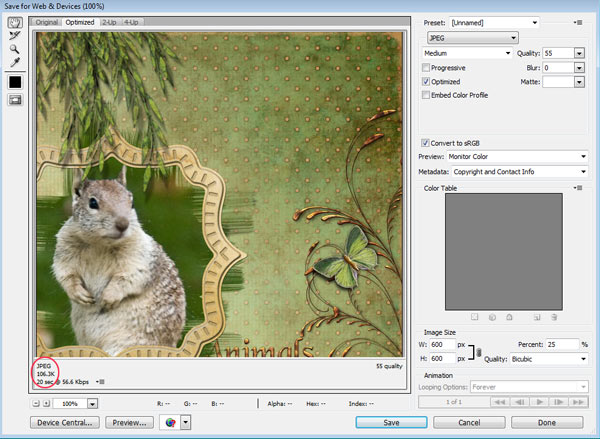Uncheck the Optimized checkbox
This screenshot has width=600, height=439.
tap(427, 81)
